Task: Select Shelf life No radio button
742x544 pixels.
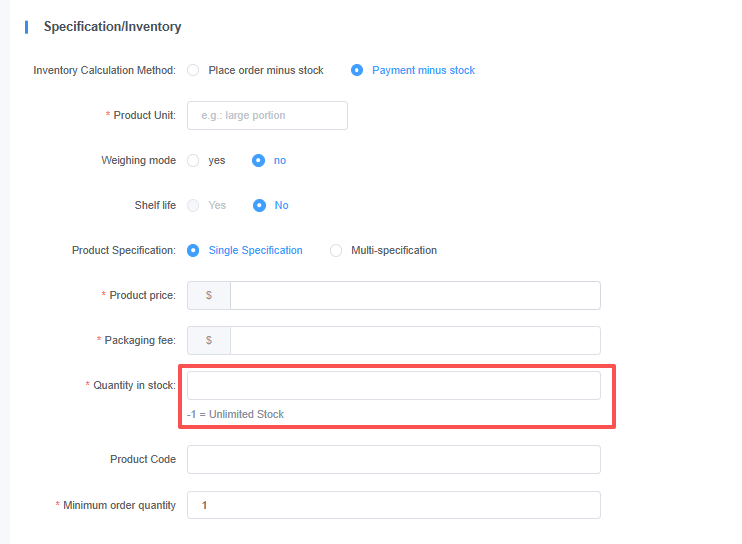Action: coord(259,206)
